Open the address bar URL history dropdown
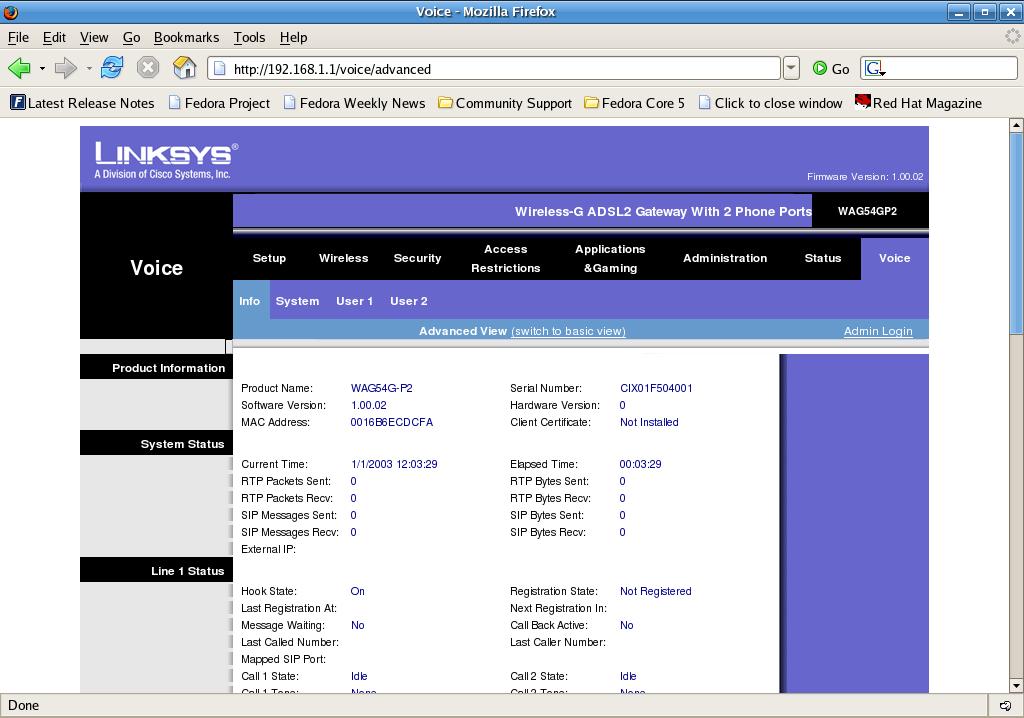Viewport: 1024px width, 718px height. [x=791, y=68]
